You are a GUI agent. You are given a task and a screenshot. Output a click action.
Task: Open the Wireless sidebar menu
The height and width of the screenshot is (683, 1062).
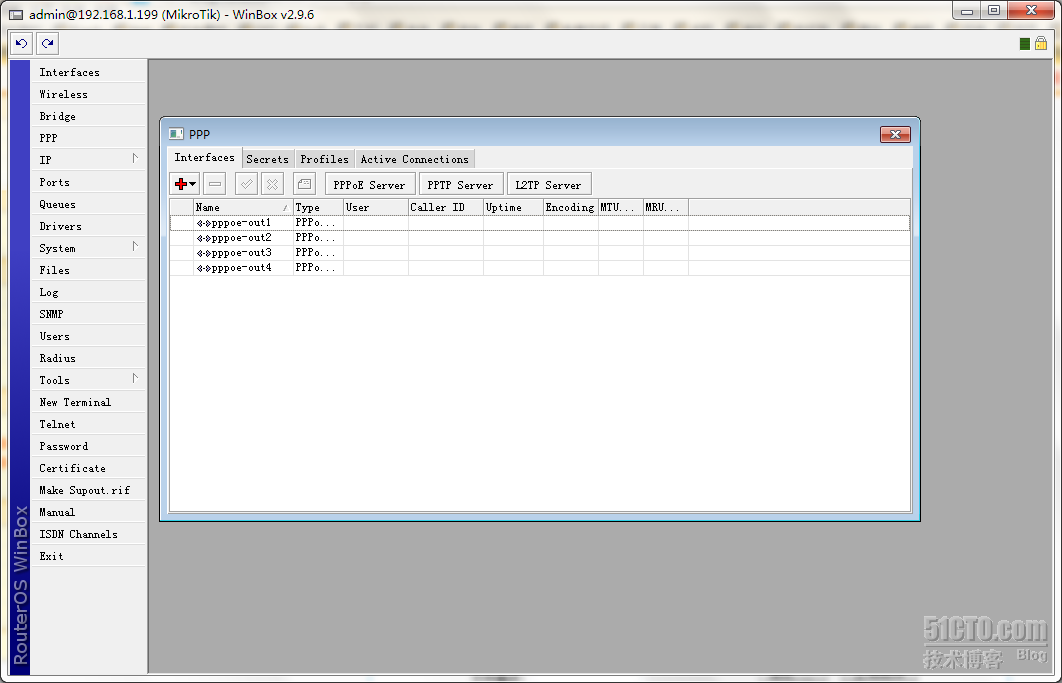tap(88, 94)
